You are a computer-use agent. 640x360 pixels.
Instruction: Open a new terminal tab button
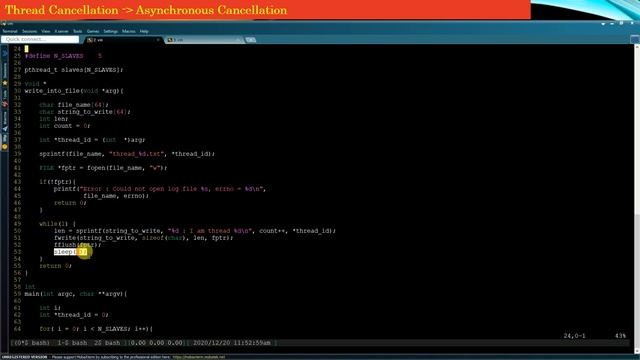pos(251,40)
